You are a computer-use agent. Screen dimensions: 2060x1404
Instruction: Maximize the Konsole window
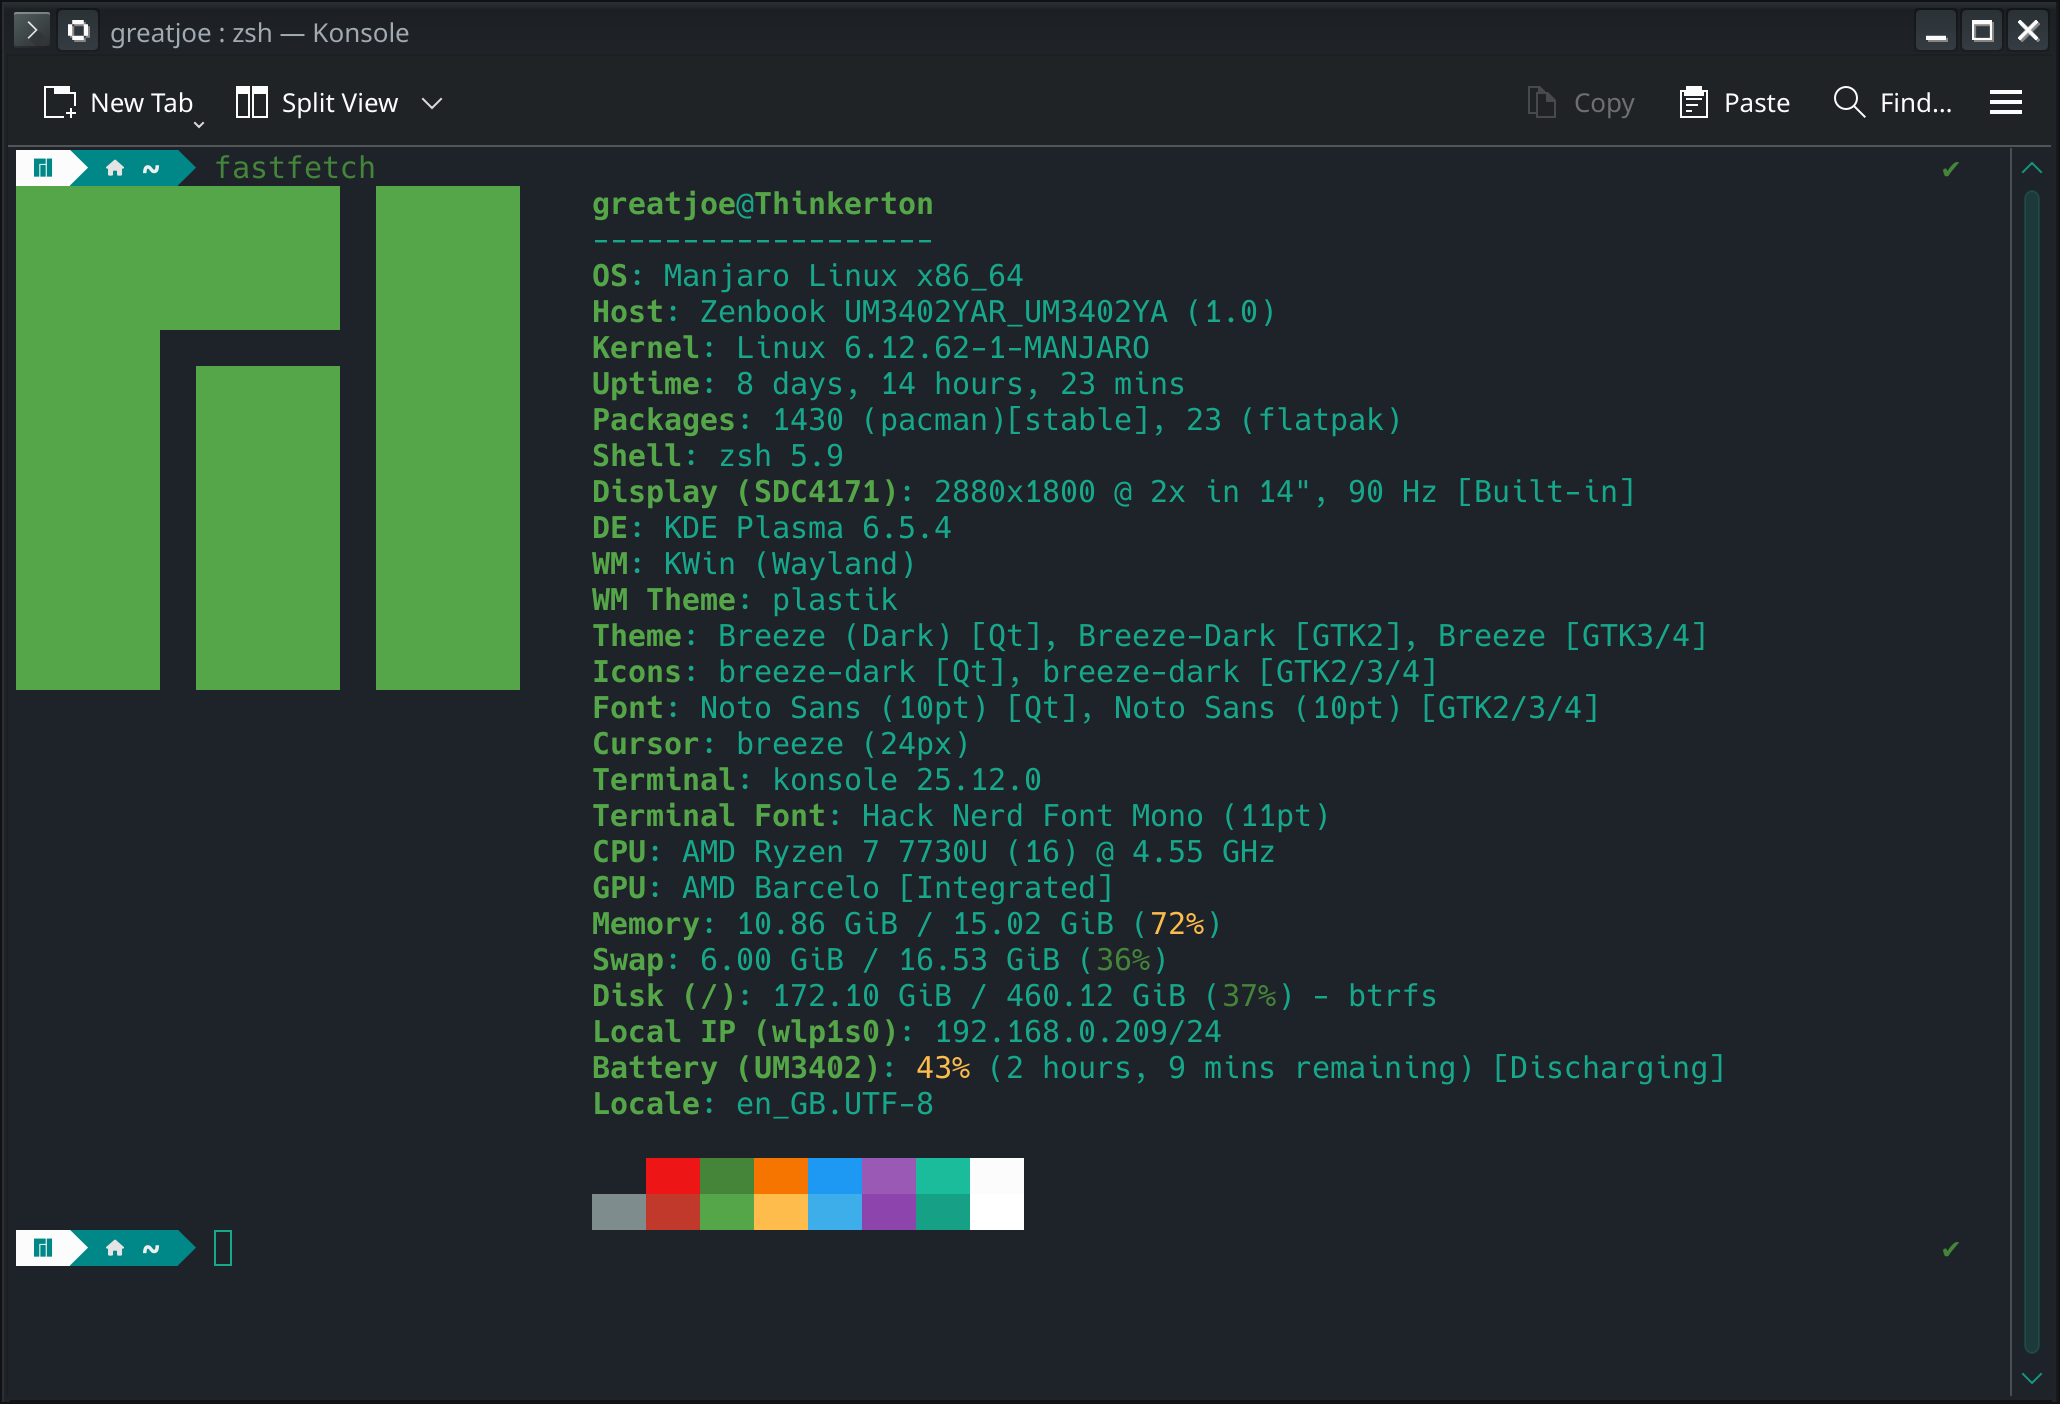[1981, 32]
